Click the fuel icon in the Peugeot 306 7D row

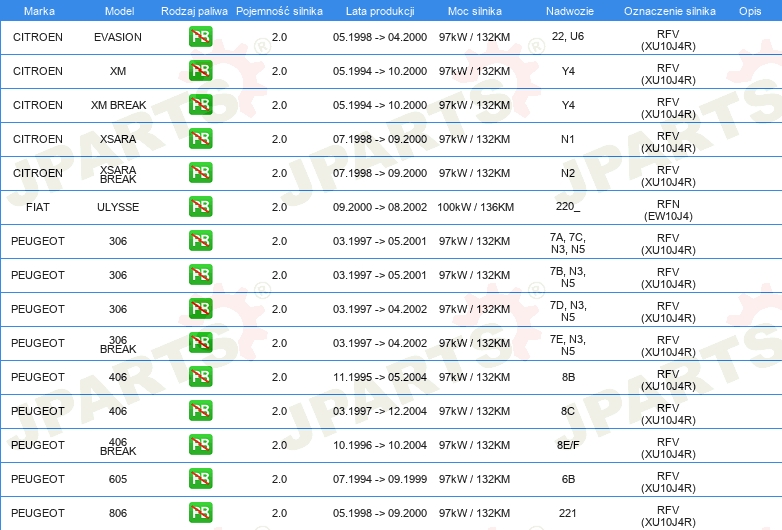point(200,309)
